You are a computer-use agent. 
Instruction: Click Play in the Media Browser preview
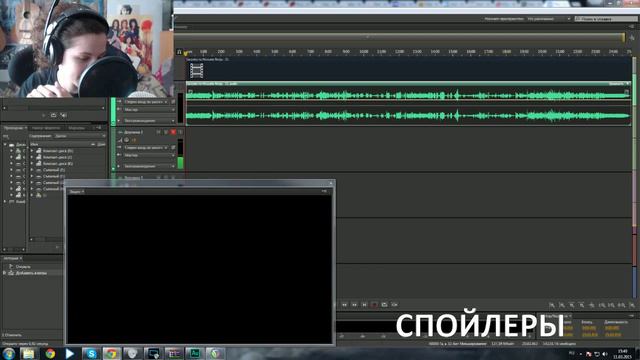44,116
